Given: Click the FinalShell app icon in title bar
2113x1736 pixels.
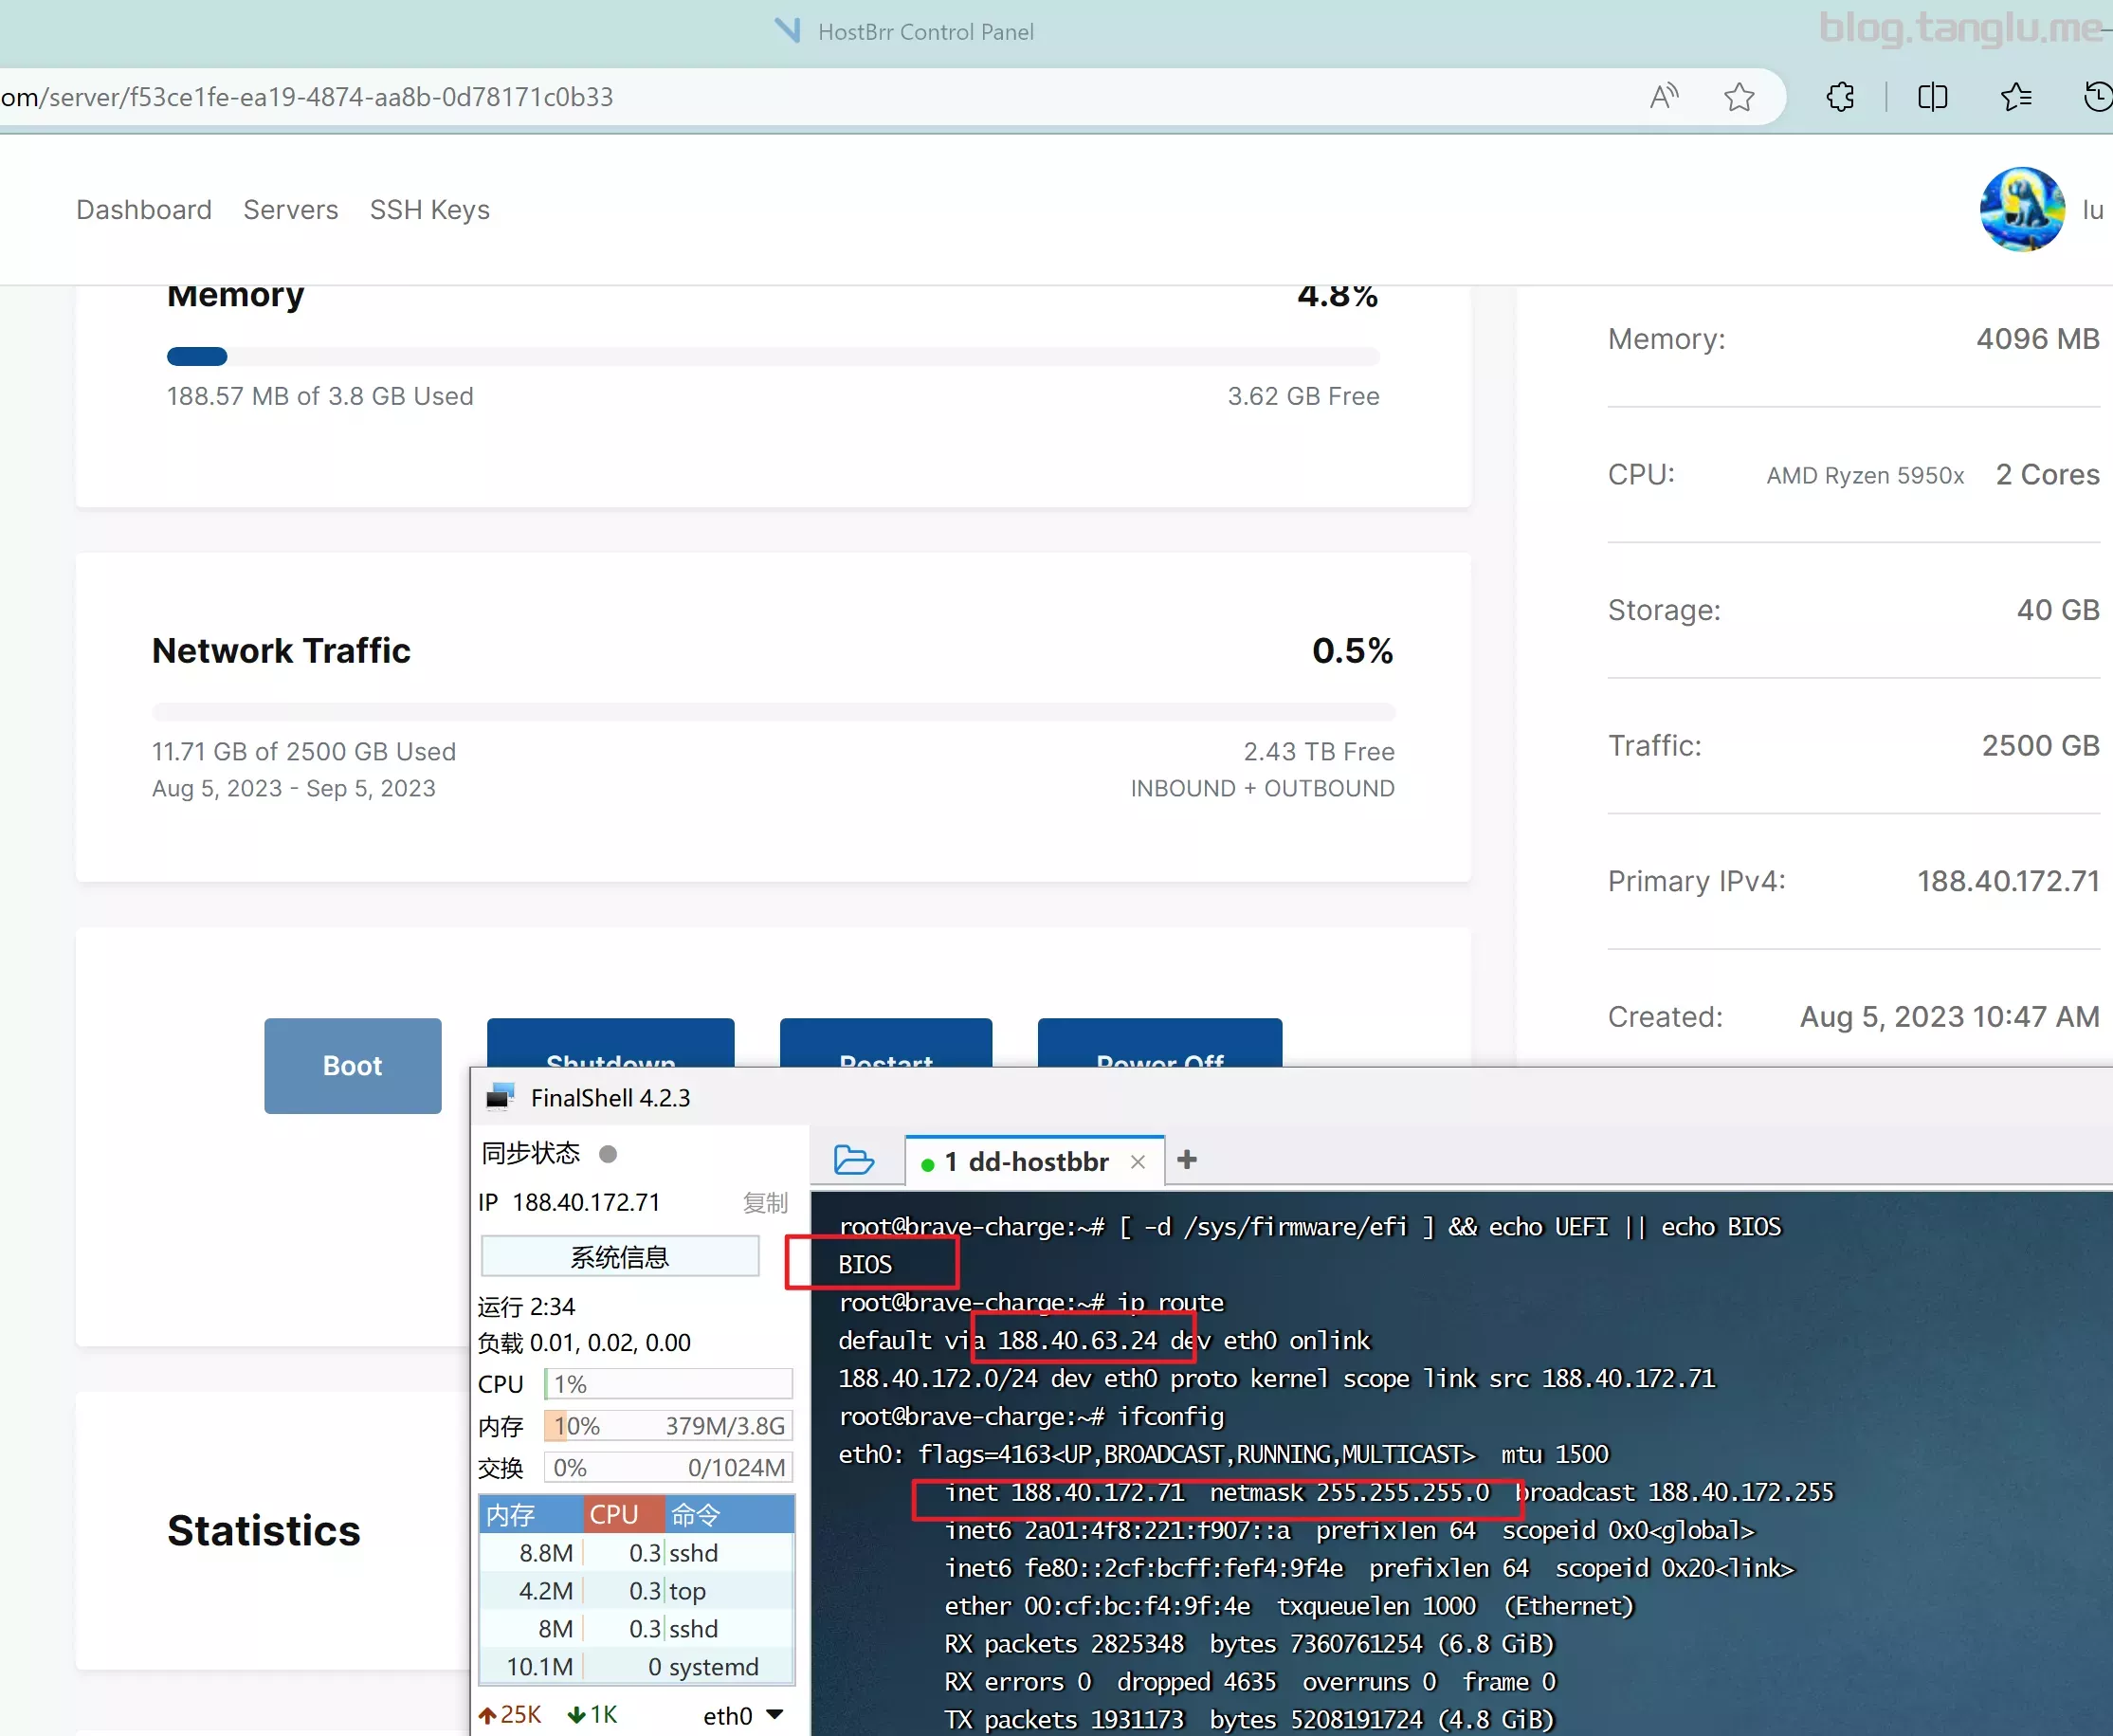Looking at the screenshot, I should [500, 1097].
